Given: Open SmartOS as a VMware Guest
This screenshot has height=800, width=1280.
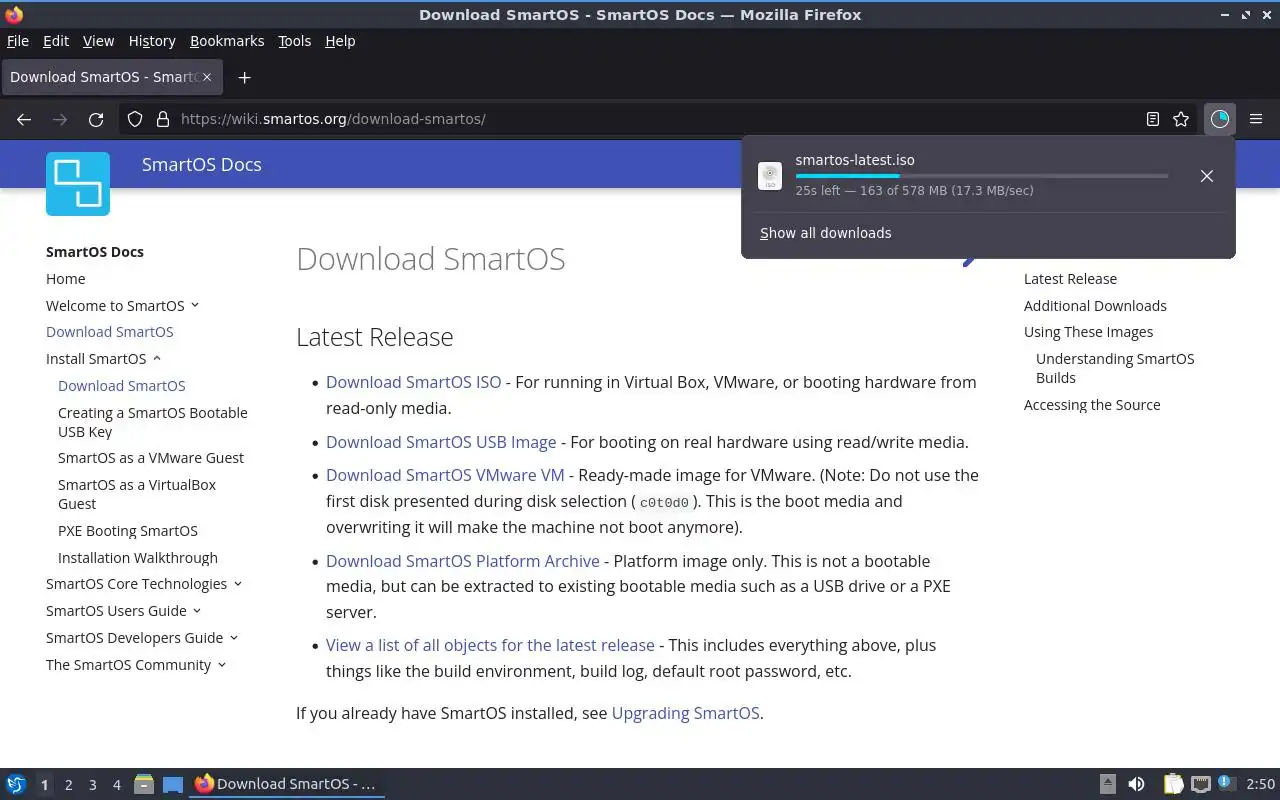Looking at the screenshot, I should 151,458.
